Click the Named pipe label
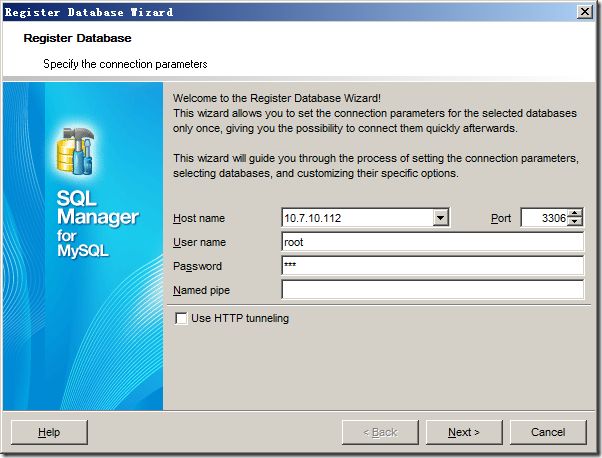 [x=201, y=290]
